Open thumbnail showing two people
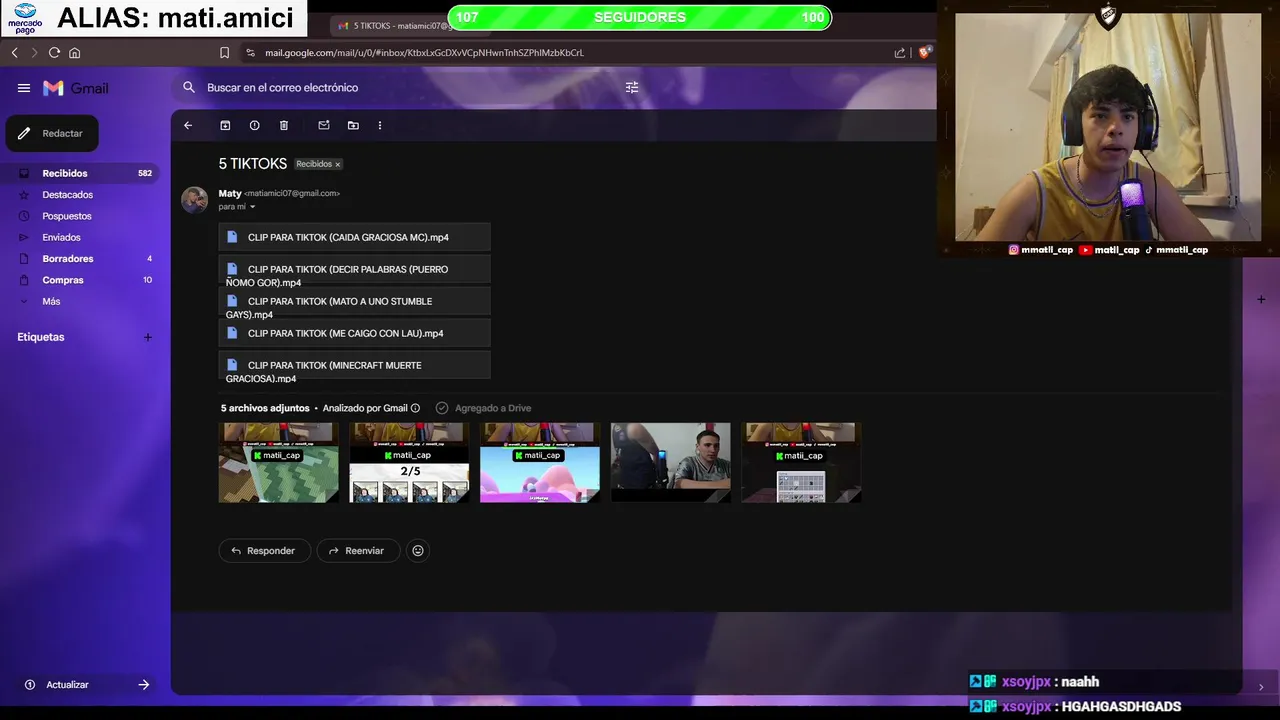 pyautogui.click(x=671, y=462)
